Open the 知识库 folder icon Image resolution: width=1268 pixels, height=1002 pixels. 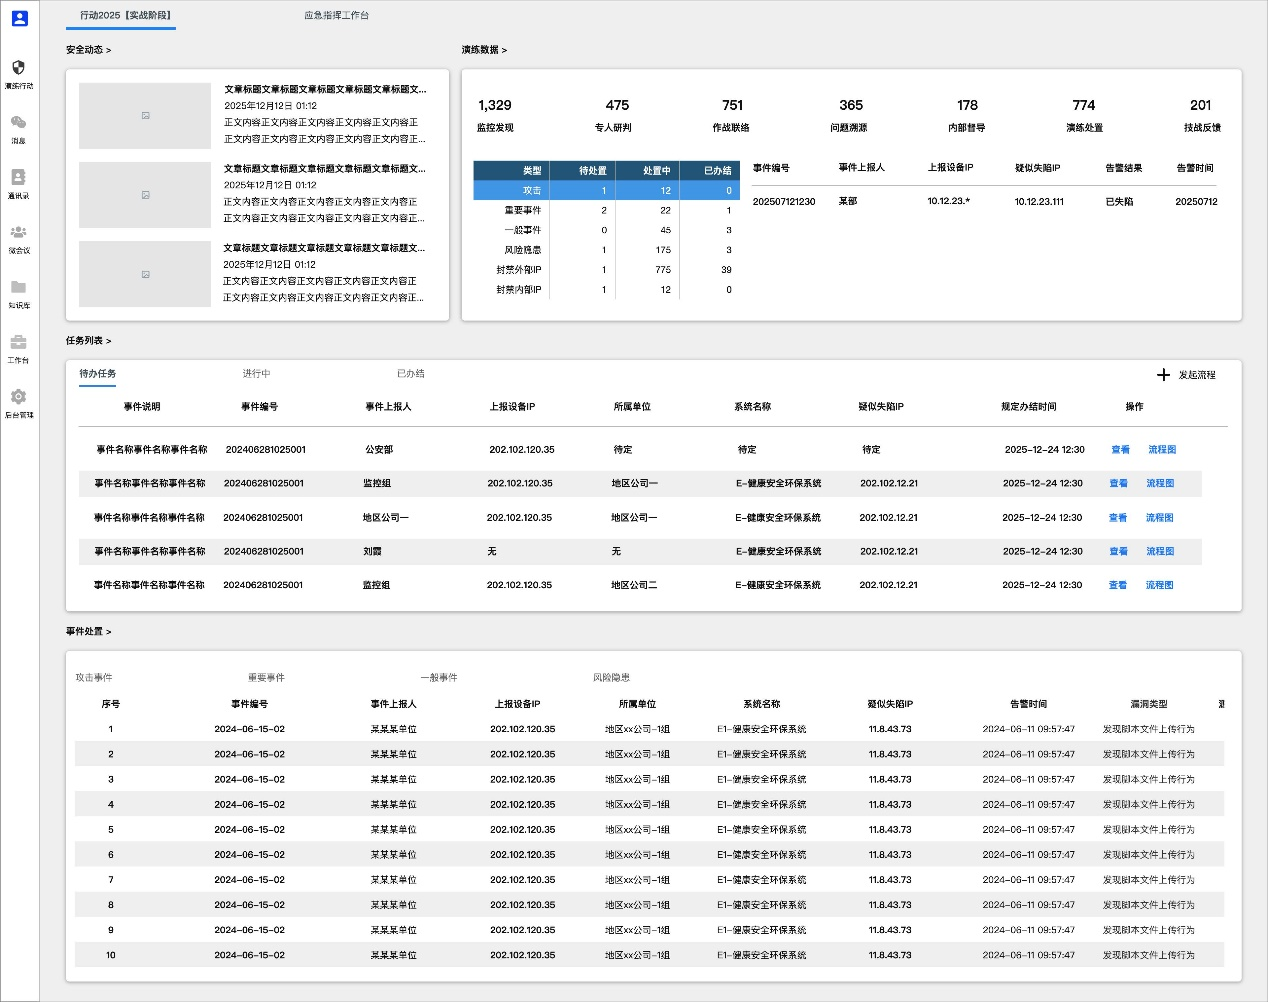18,287
